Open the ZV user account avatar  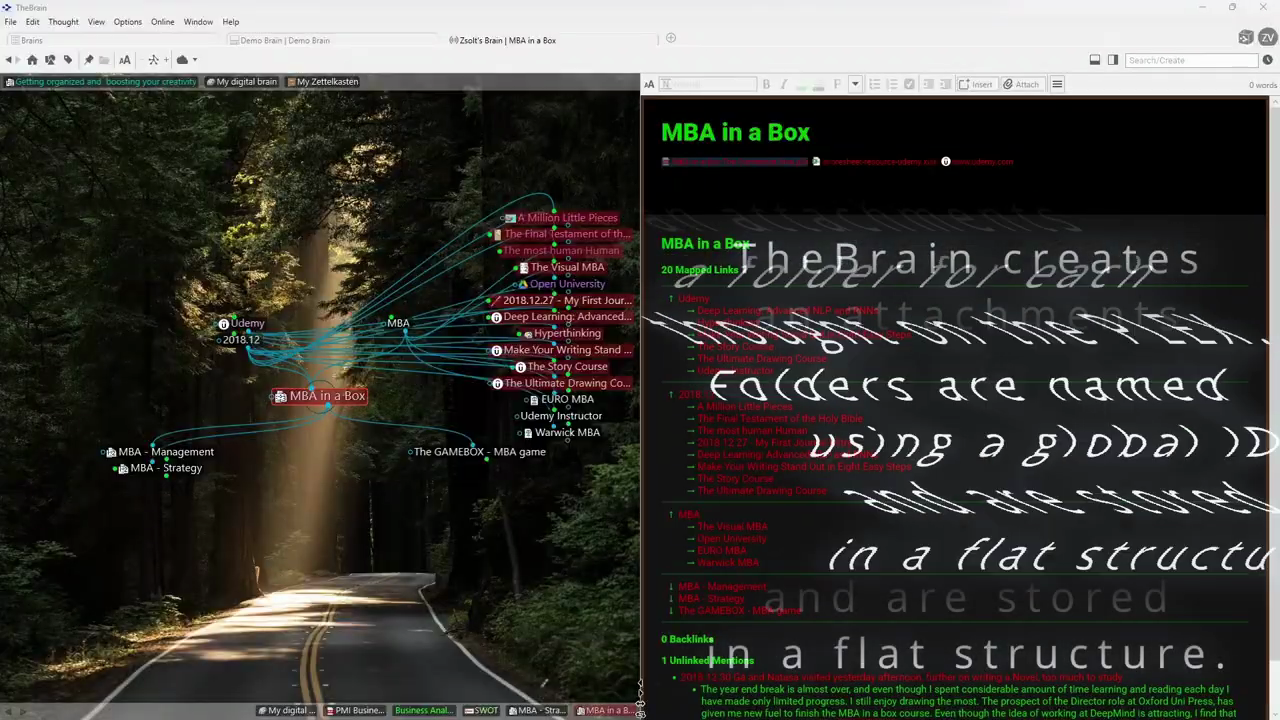(x=1267, y=37)
